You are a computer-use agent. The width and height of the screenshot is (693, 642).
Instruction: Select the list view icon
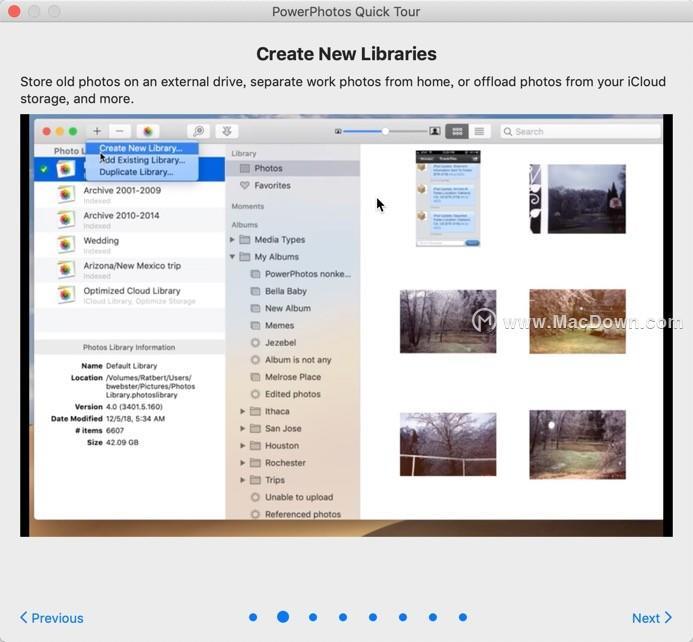tap(479, 131)
